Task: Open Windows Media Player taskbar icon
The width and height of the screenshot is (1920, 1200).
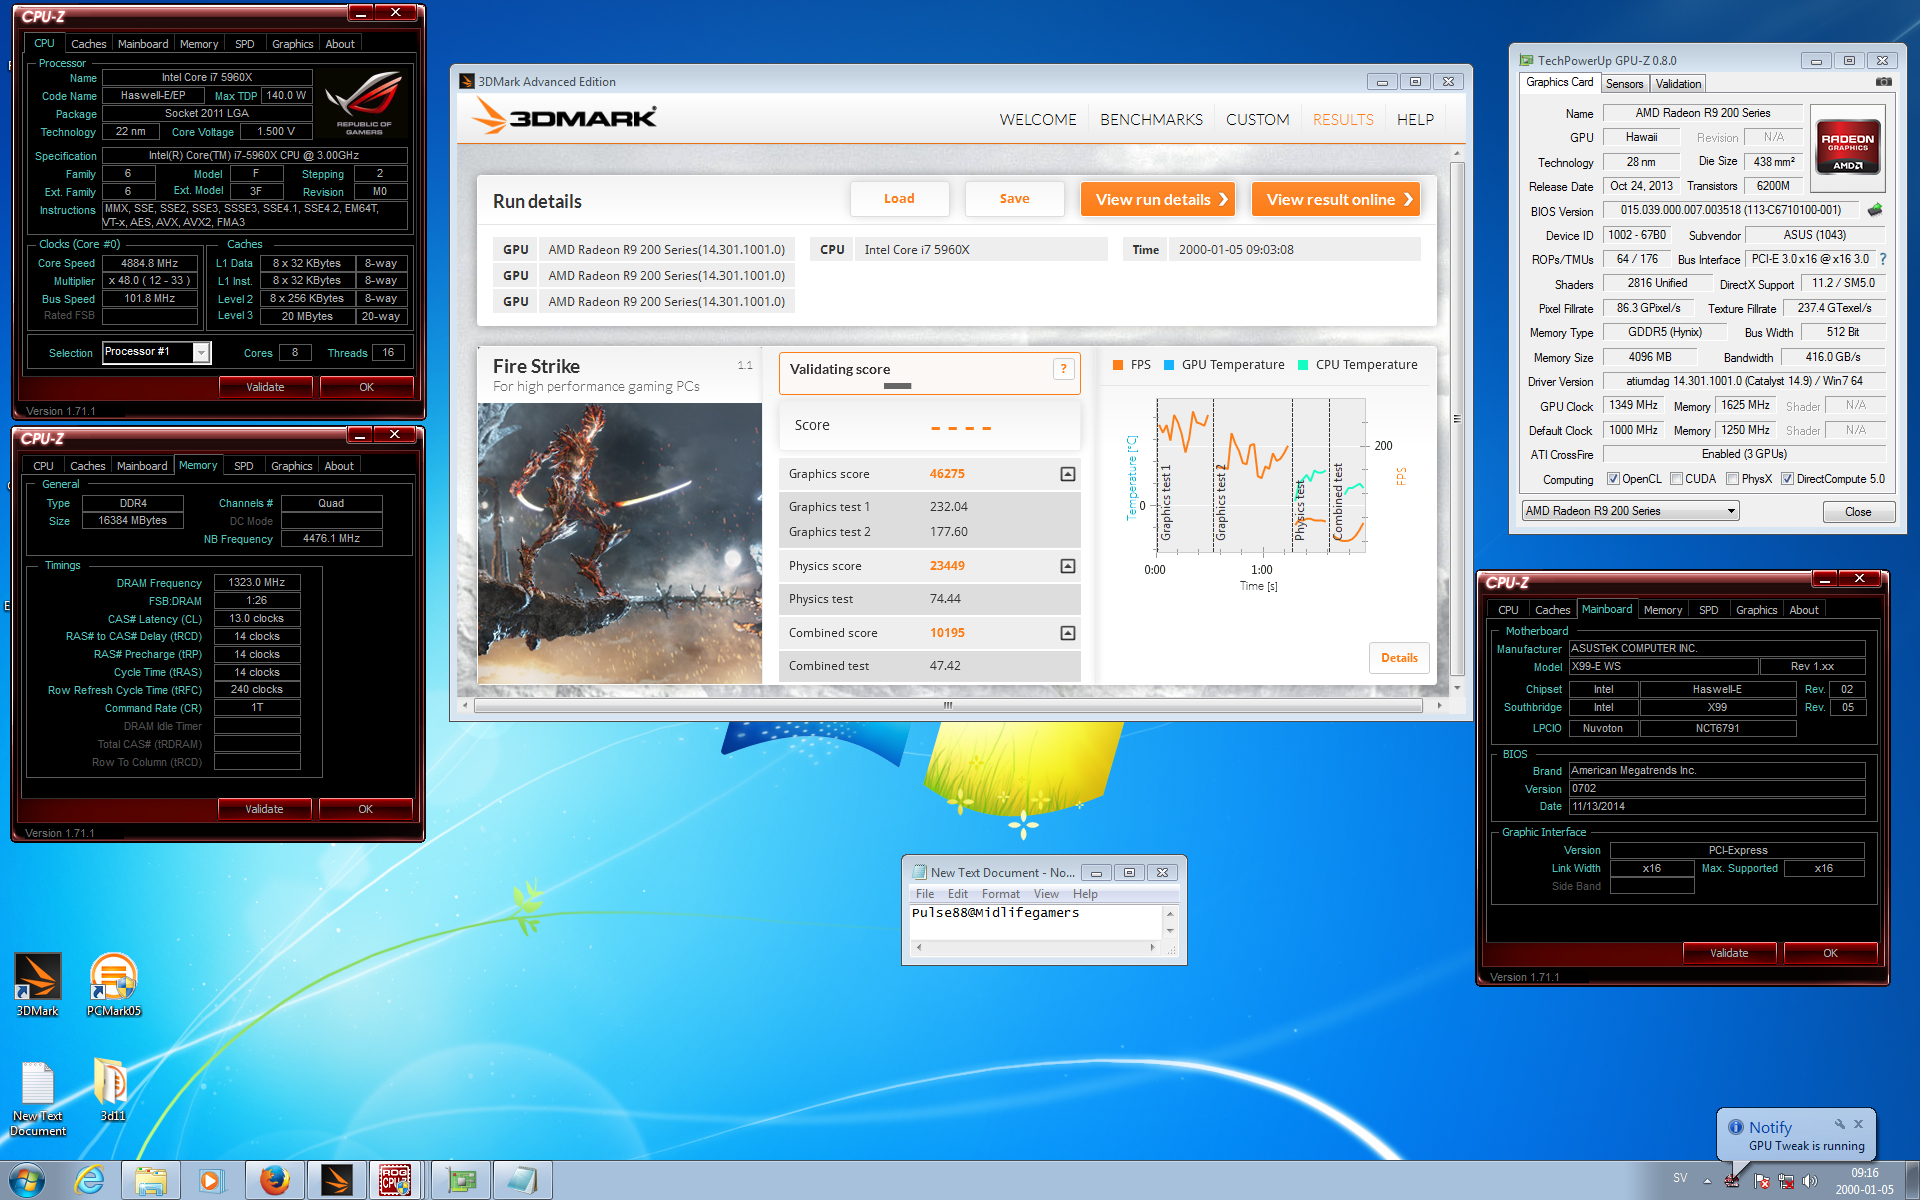Action: [x=211, y=1181]
